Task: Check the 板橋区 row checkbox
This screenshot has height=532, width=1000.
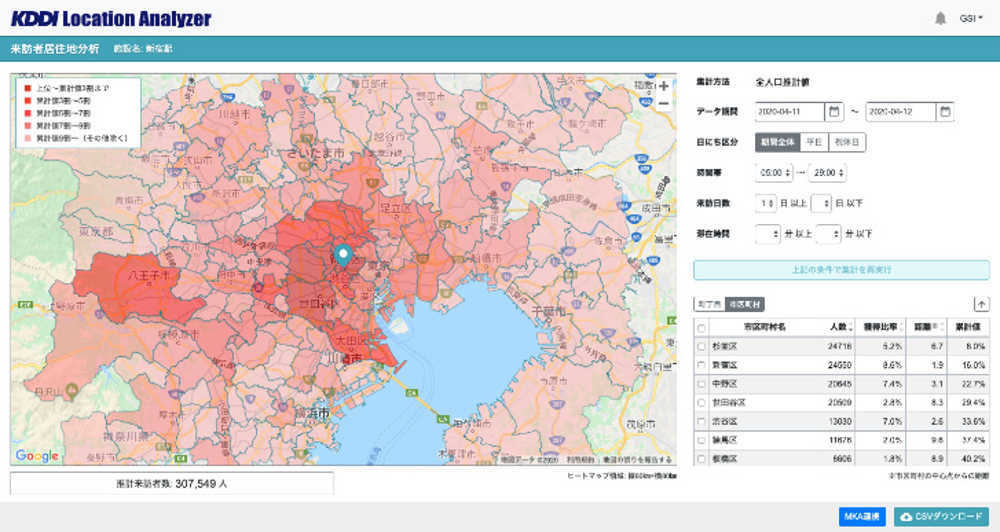Action: (702, 459)
